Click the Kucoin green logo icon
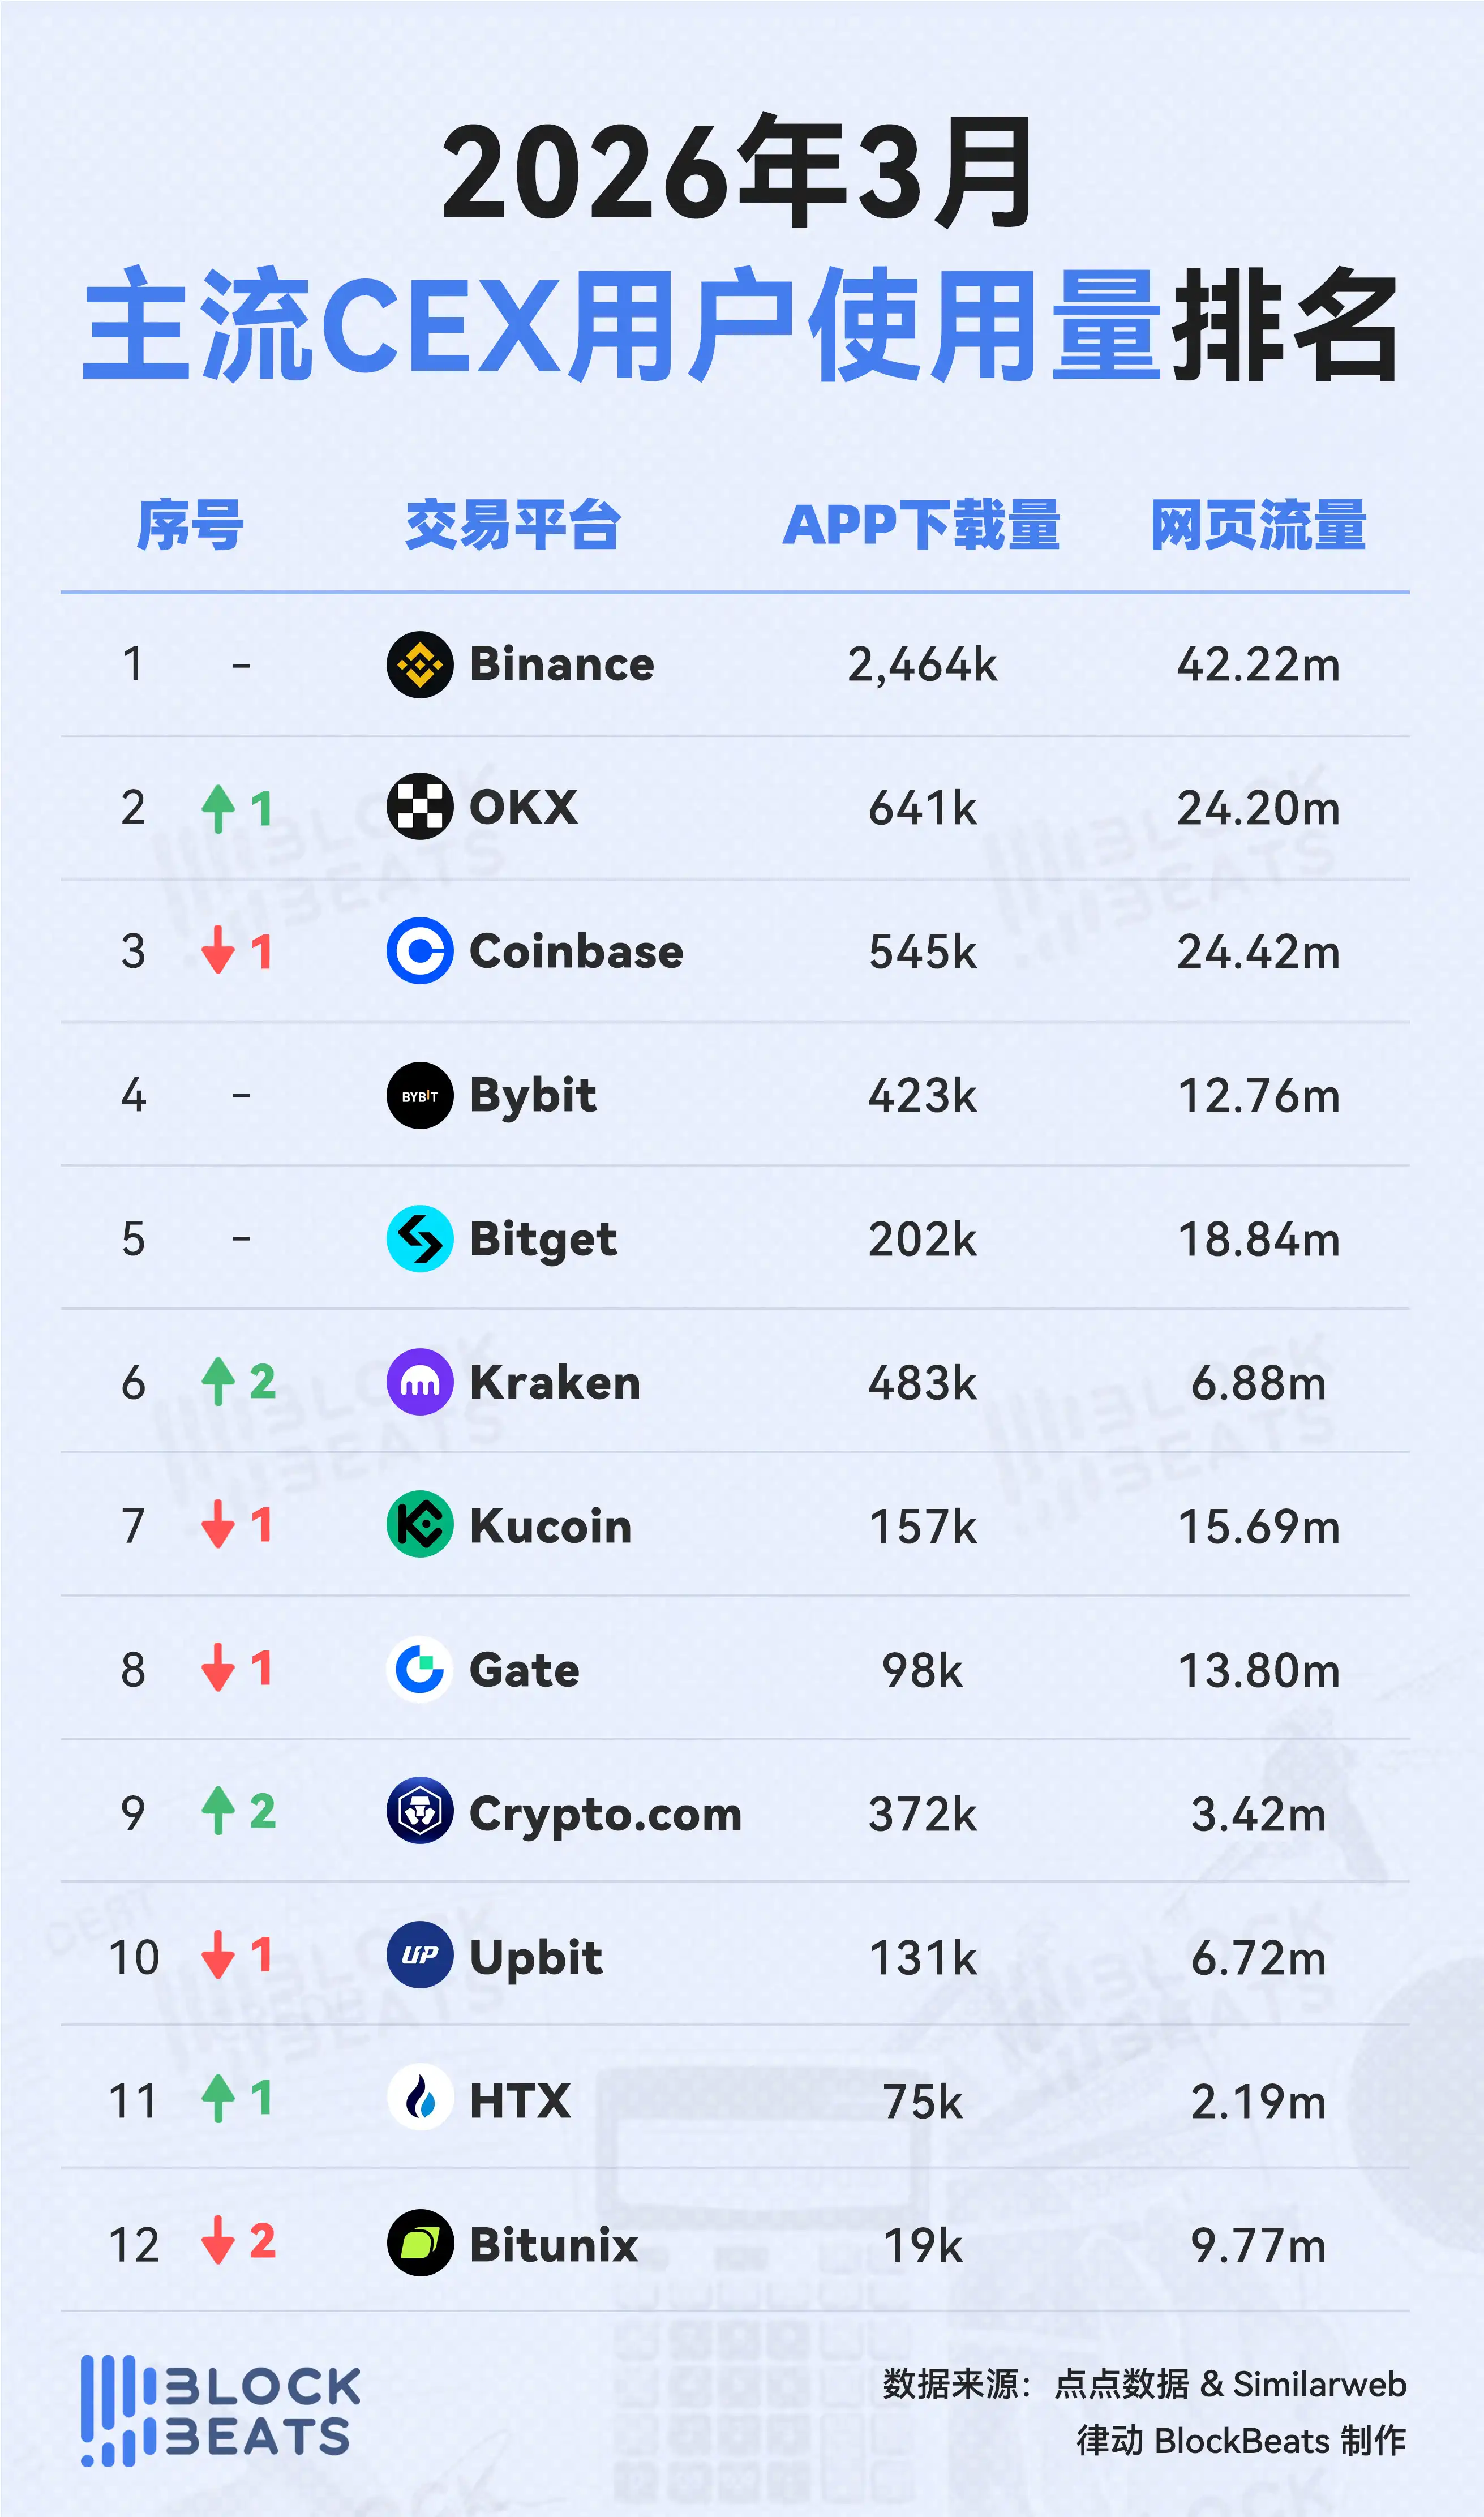The image size is (1484, 2517). coord(420,1525)
